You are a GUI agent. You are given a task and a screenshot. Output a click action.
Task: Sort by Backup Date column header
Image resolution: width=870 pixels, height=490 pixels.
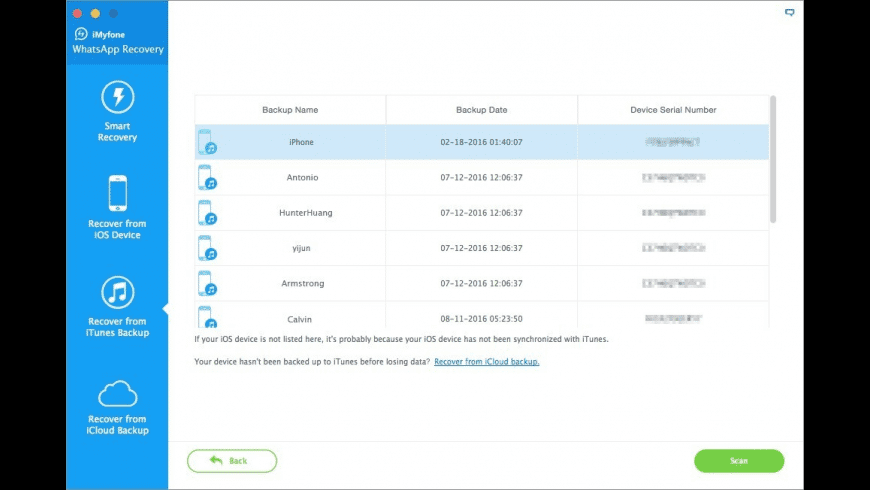pyautogui.click(x=482, y=110)
